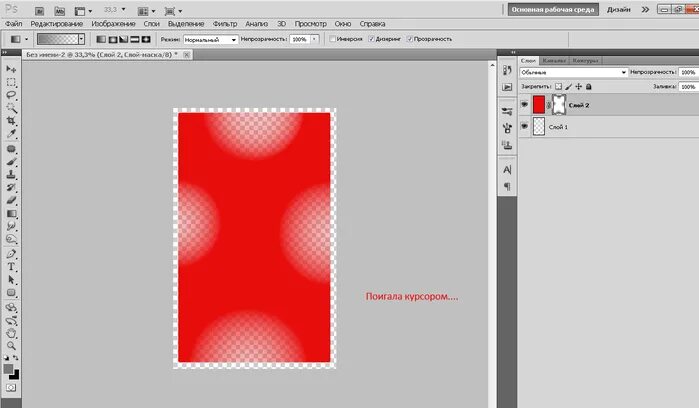Show more workspaces via double chevron
The height and width of the screenshot is (408, 699).
[x=645, y=9]
